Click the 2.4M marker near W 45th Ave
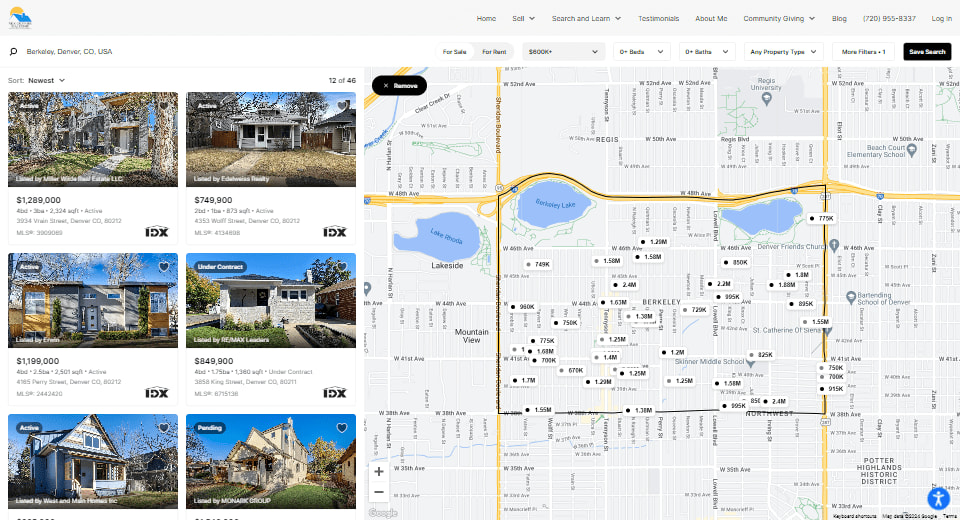This screenshot has height=520, width=960. pos(625,285)
